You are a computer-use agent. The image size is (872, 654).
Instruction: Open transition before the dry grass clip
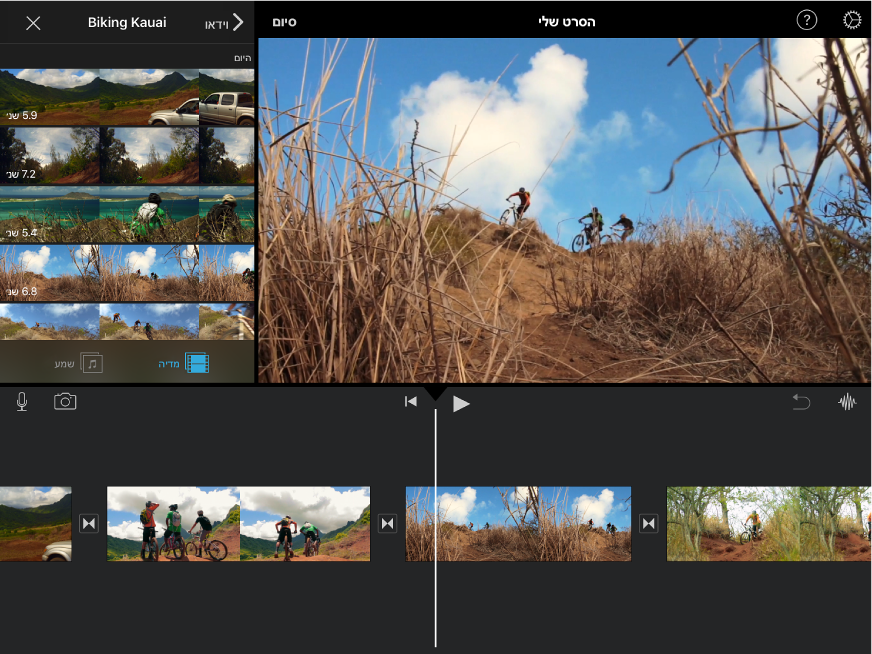[388, 523]
